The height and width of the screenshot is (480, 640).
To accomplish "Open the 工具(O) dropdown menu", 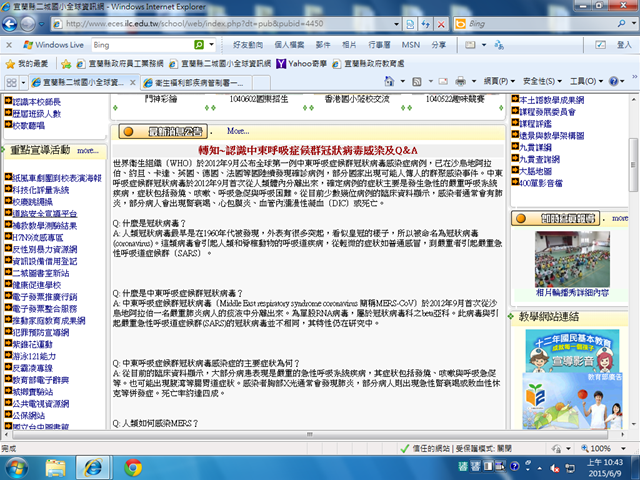I will coord(587,81).
